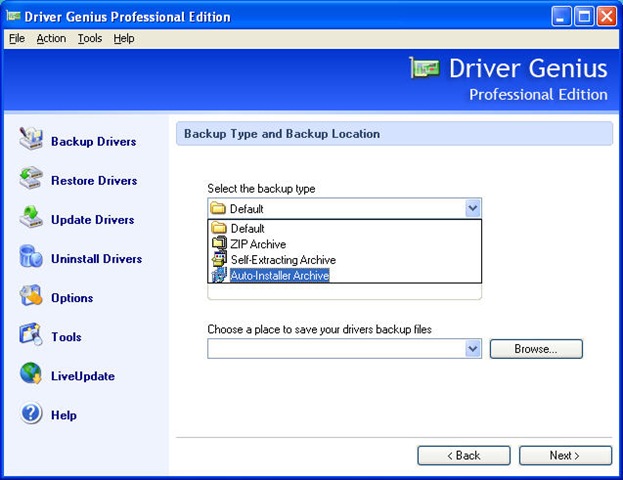This screenshot has width=623, height=480.
Task: Choose ZIP Archive backup type
Action: click(x=344, y=244)
